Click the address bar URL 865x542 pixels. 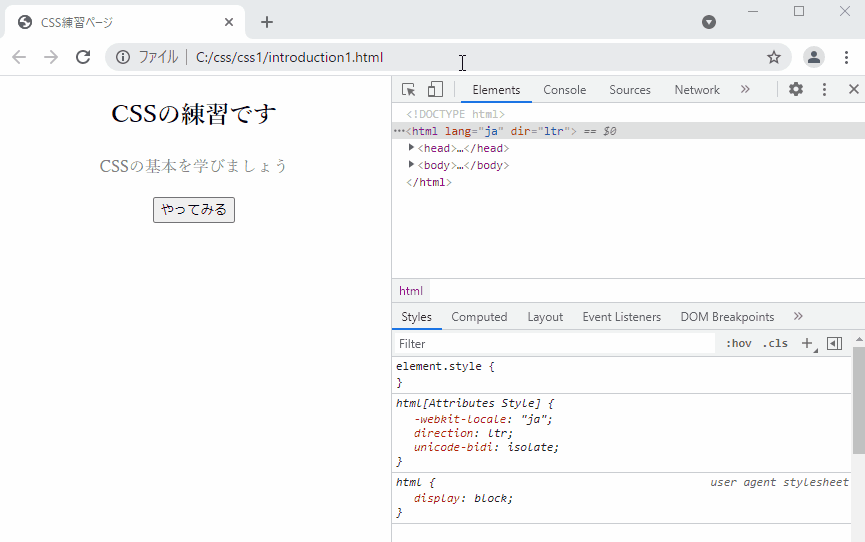(289, 57)
